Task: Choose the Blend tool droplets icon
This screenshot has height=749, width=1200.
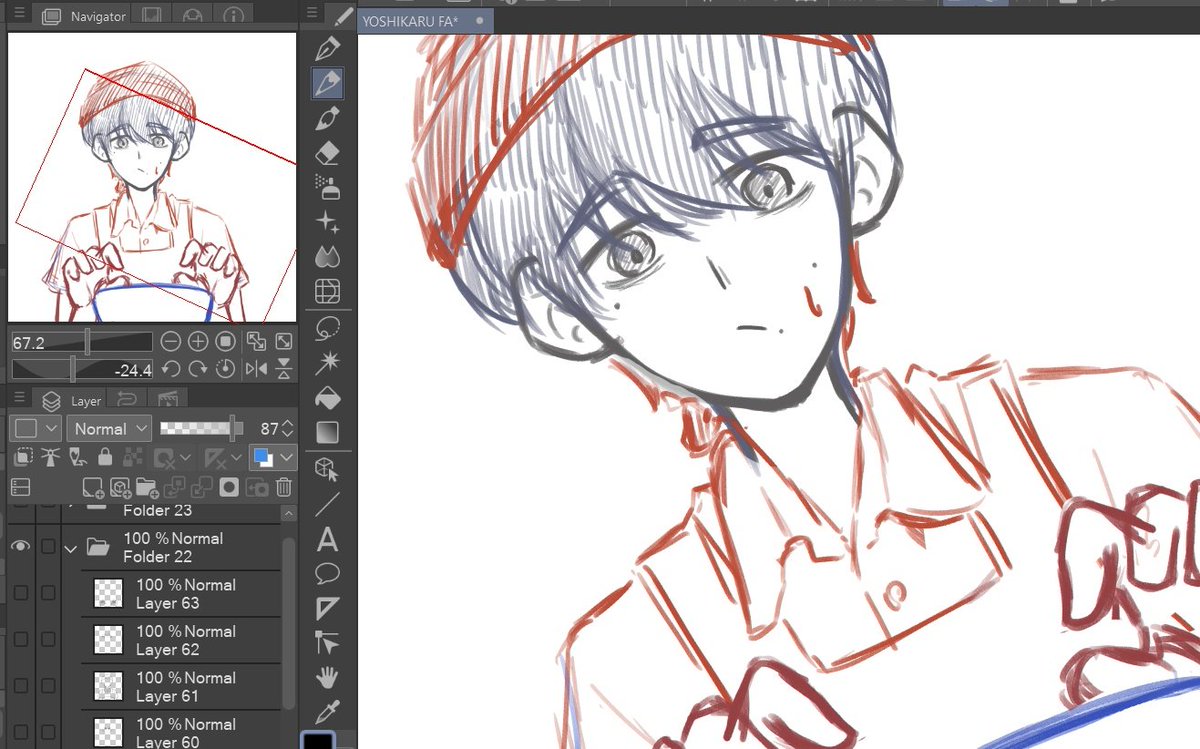Action: pyautogui.click(x=327, y=257)
